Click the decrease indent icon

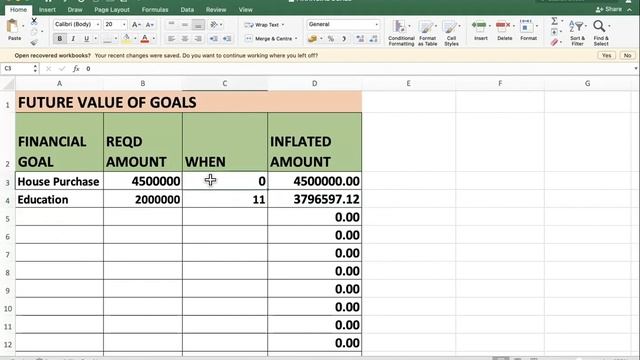(x=213, y=39)
